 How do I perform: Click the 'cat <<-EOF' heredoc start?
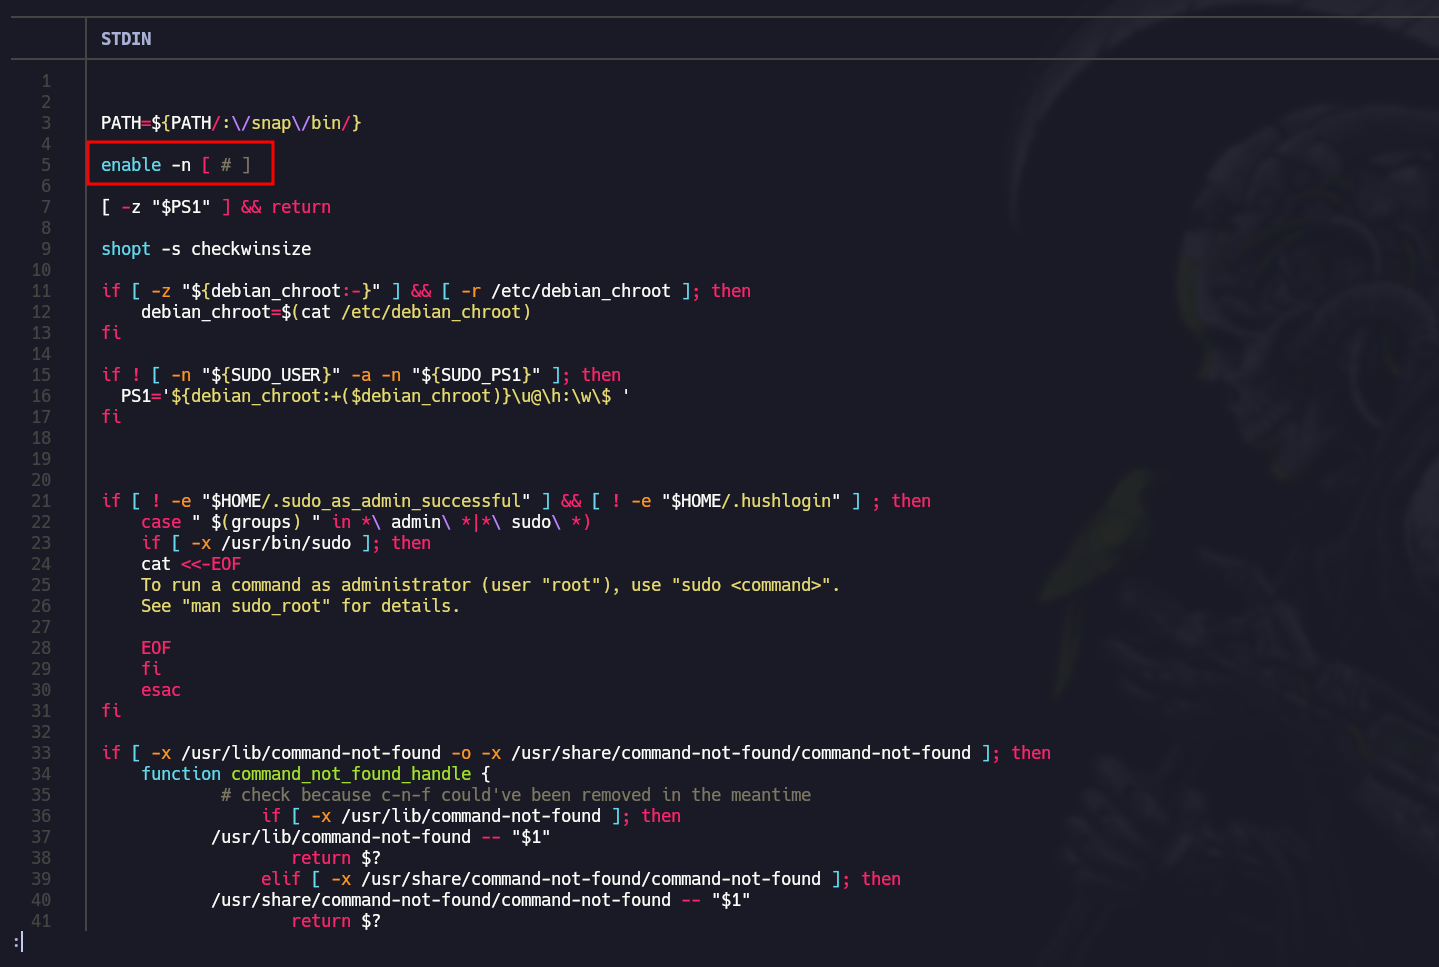point(190,564)
